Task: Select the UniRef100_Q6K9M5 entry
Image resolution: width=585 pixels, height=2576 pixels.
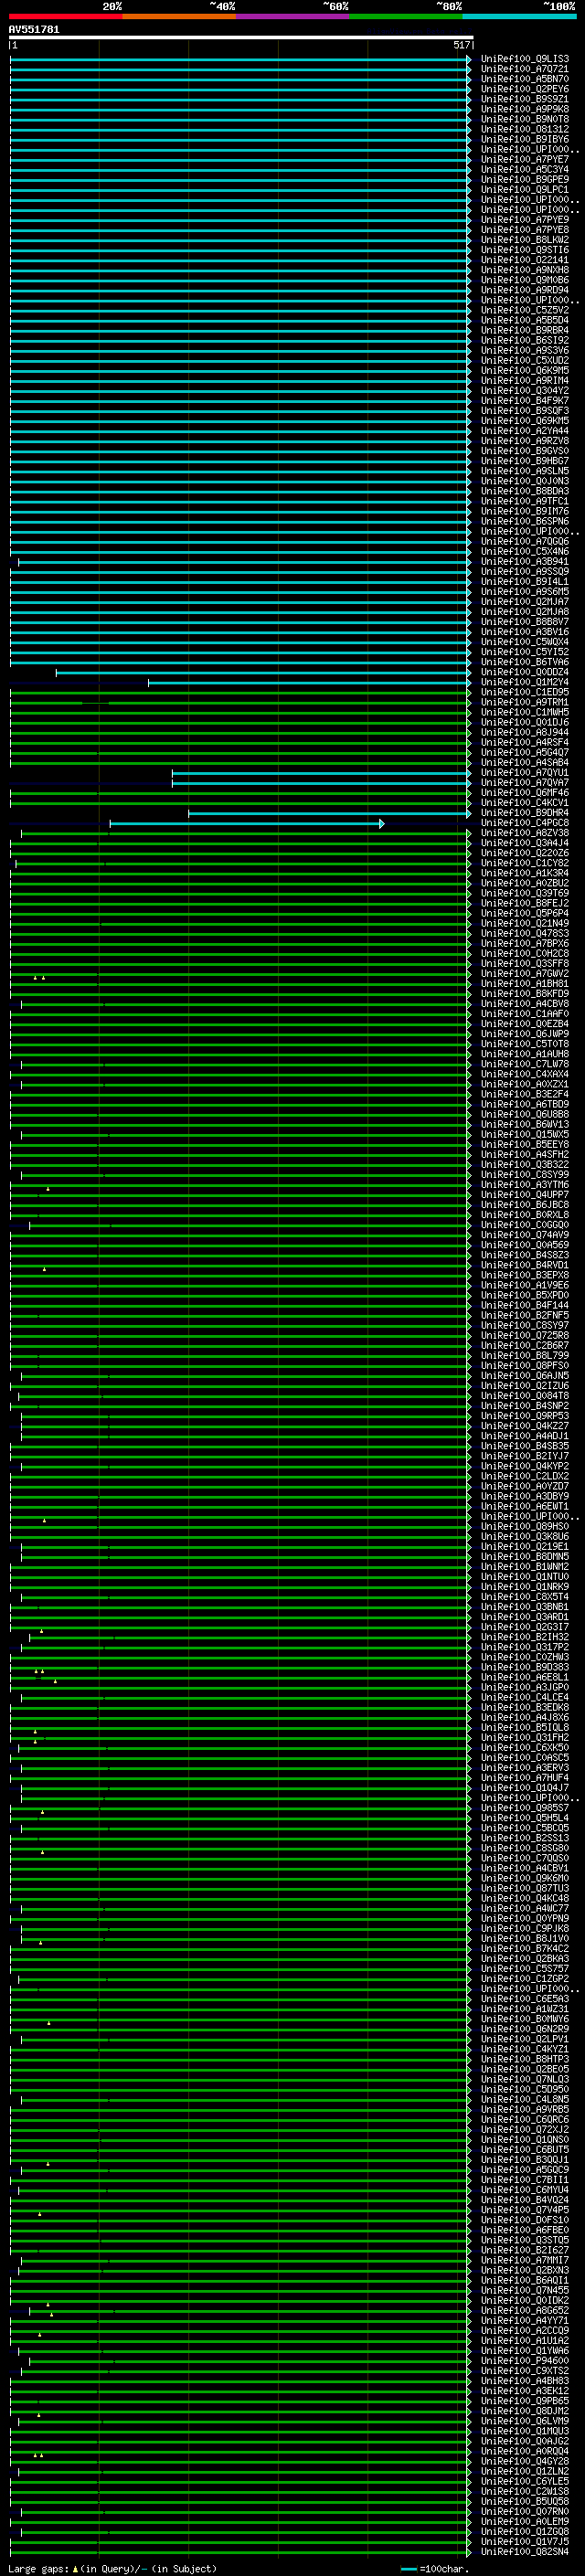Action: [525, 371]
